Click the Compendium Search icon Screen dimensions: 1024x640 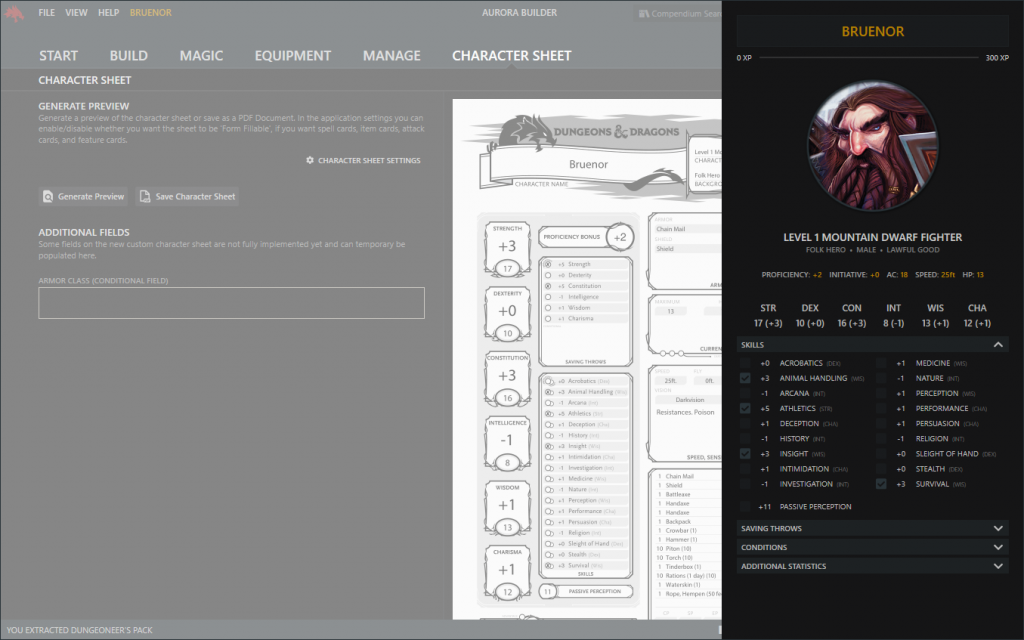[644, 13]
